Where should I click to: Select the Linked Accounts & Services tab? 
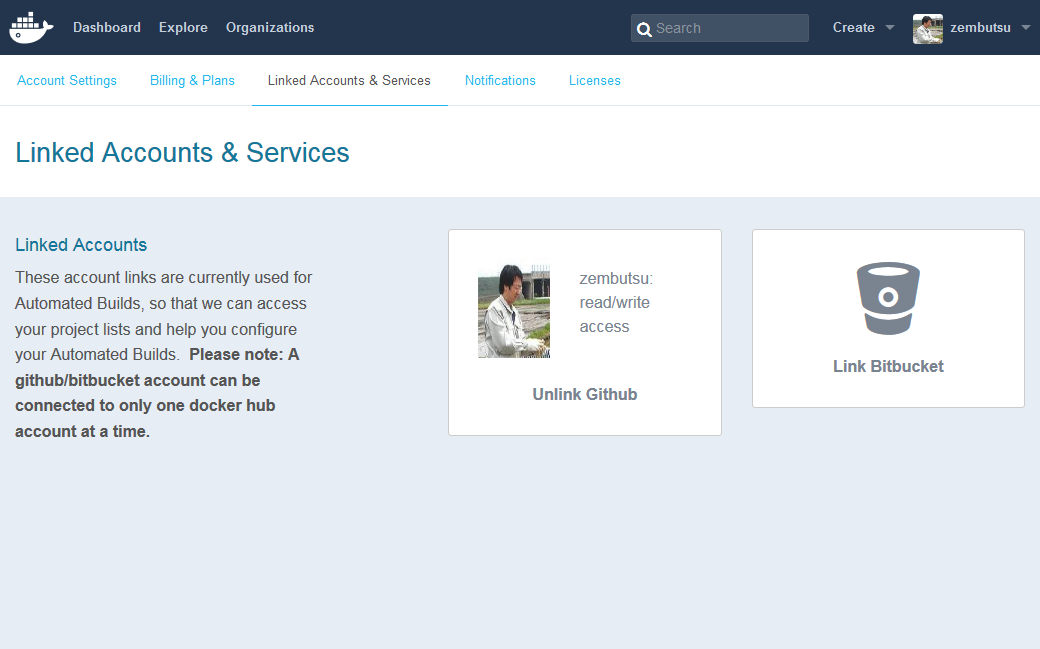click(x=349, y=80)
